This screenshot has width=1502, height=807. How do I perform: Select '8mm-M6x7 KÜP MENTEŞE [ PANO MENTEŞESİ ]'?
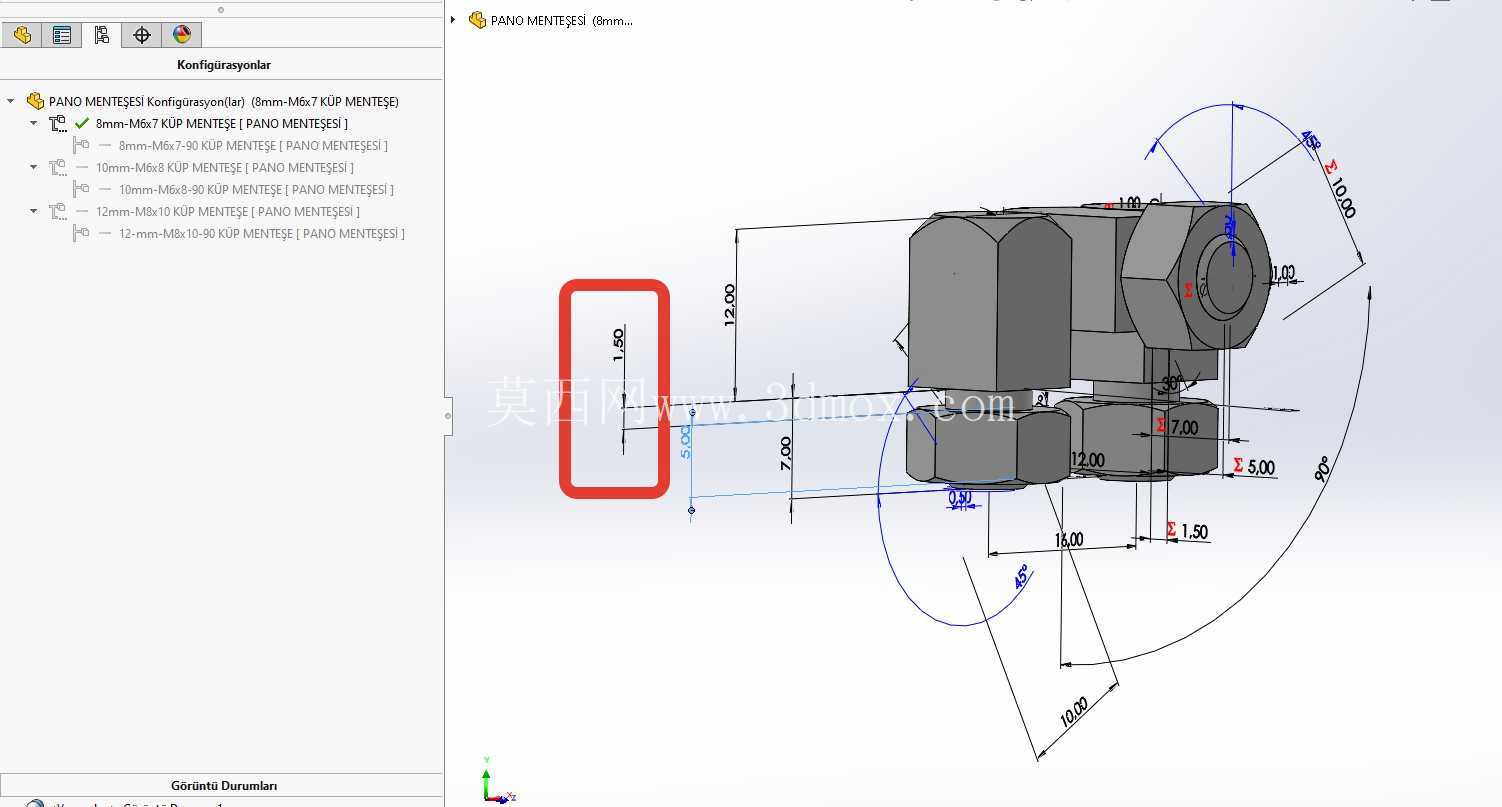pos(222,124)
